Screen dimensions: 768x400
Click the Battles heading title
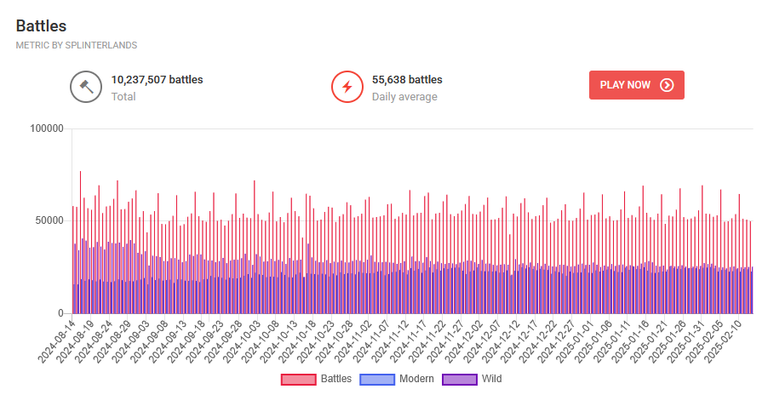click(41, 26)
